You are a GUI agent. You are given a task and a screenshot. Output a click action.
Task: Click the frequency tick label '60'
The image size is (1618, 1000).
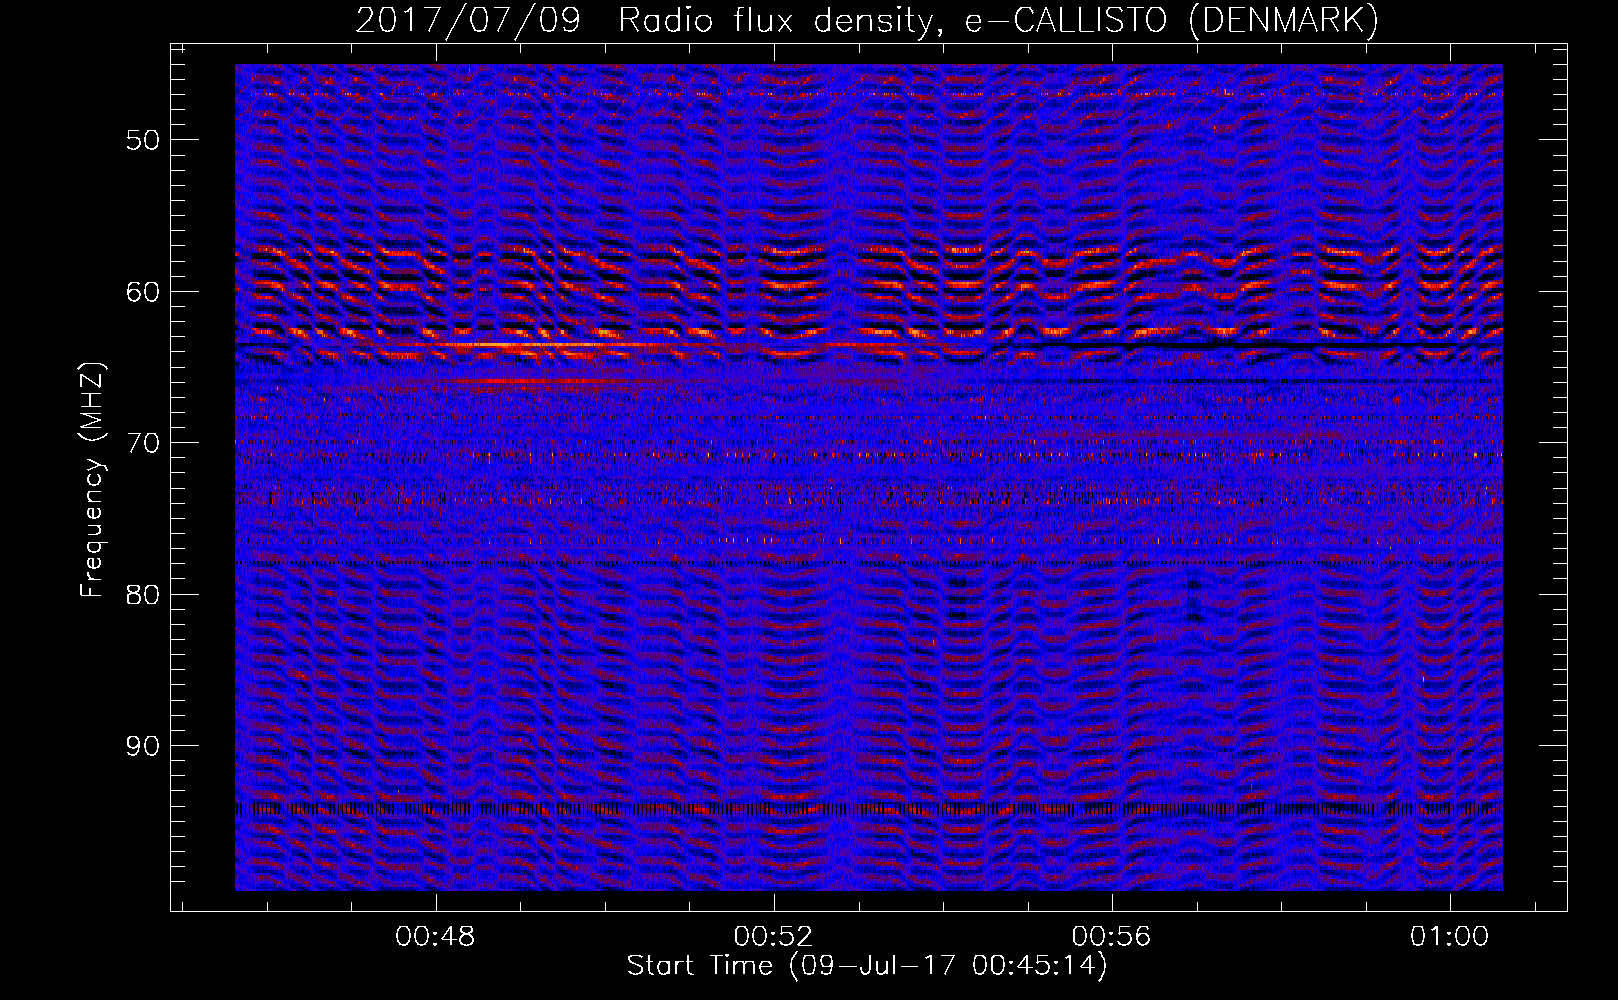[143, 292]
